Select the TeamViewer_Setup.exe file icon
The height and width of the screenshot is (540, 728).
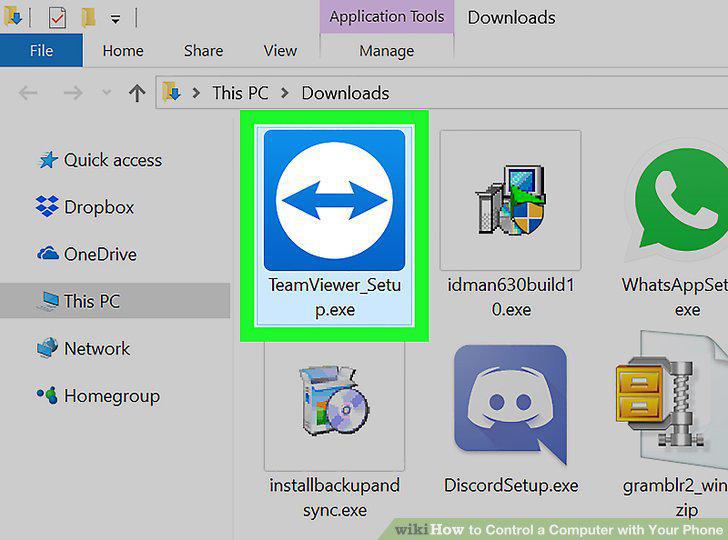point(334,200)
